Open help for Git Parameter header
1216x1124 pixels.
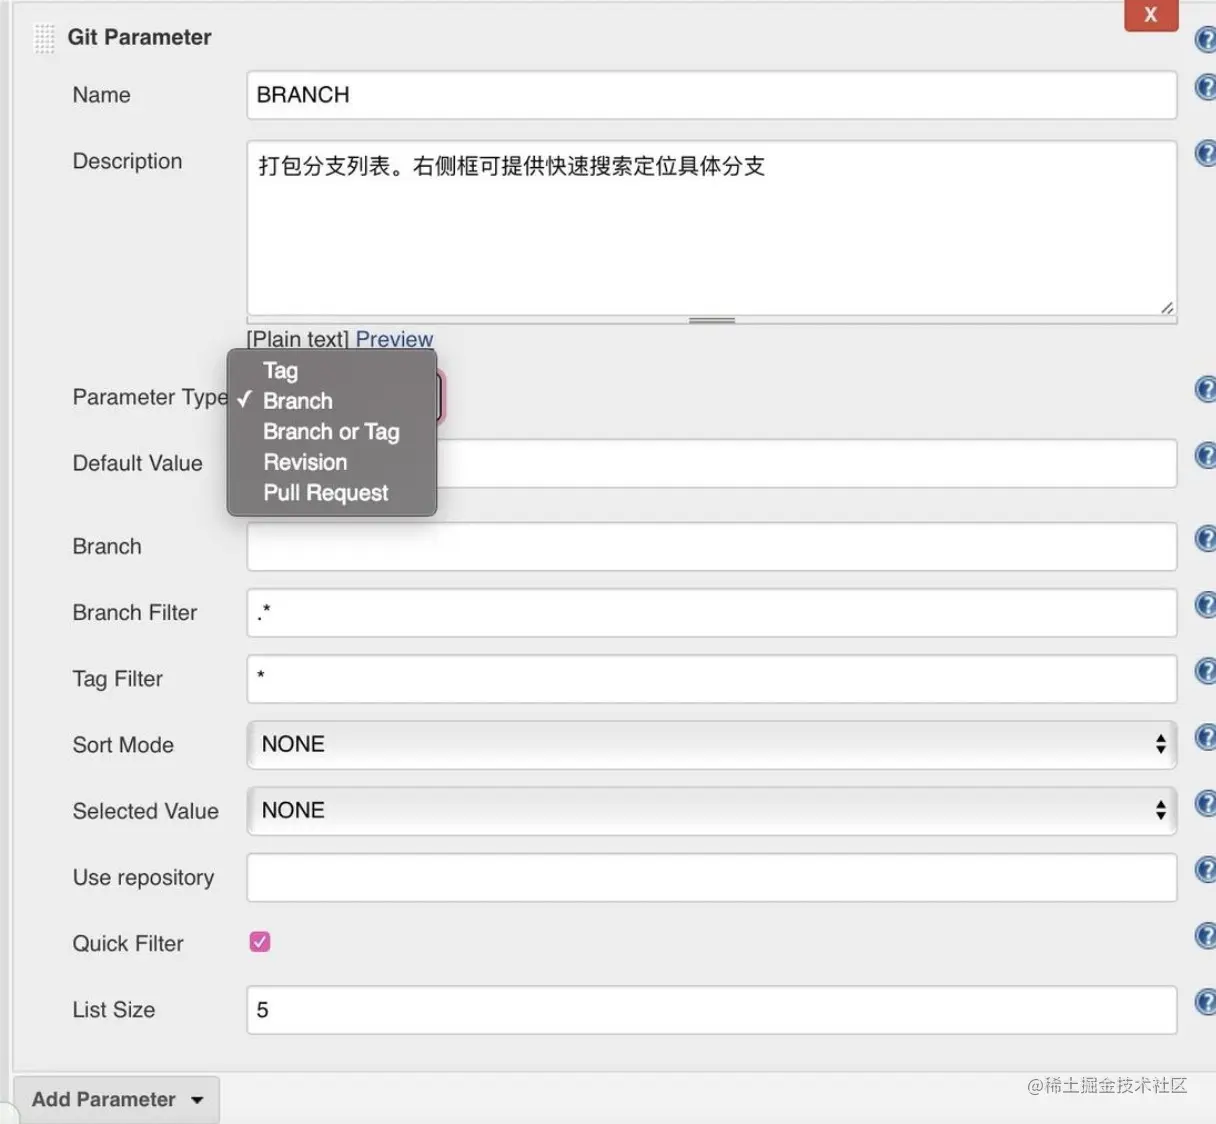click(x=1206, y=40)
